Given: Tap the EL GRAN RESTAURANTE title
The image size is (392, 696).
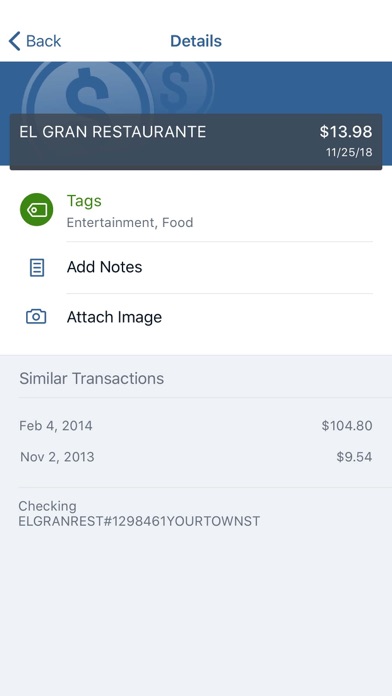Looking at the screenshot, I should tap(112, 132).
